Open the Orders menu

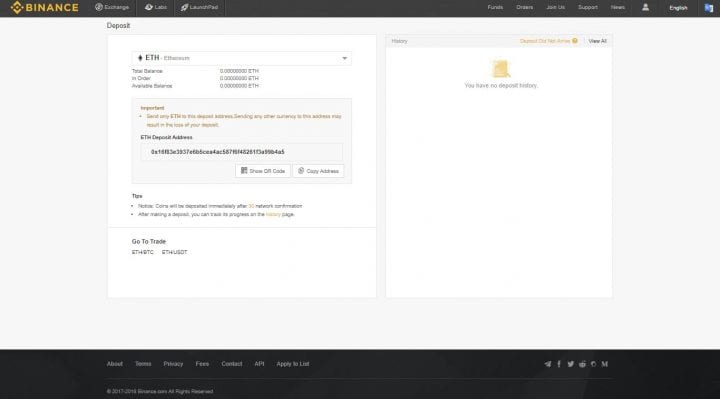coord(524,7)
